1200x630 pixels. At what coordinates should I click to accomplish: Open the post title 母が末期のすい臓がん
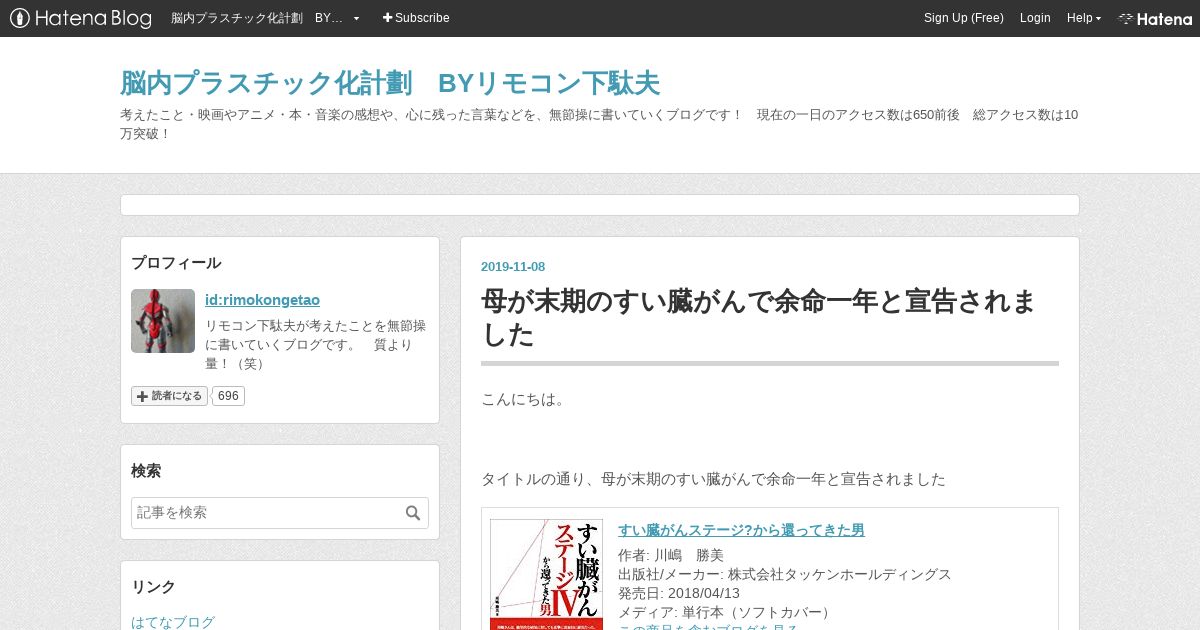759,318
